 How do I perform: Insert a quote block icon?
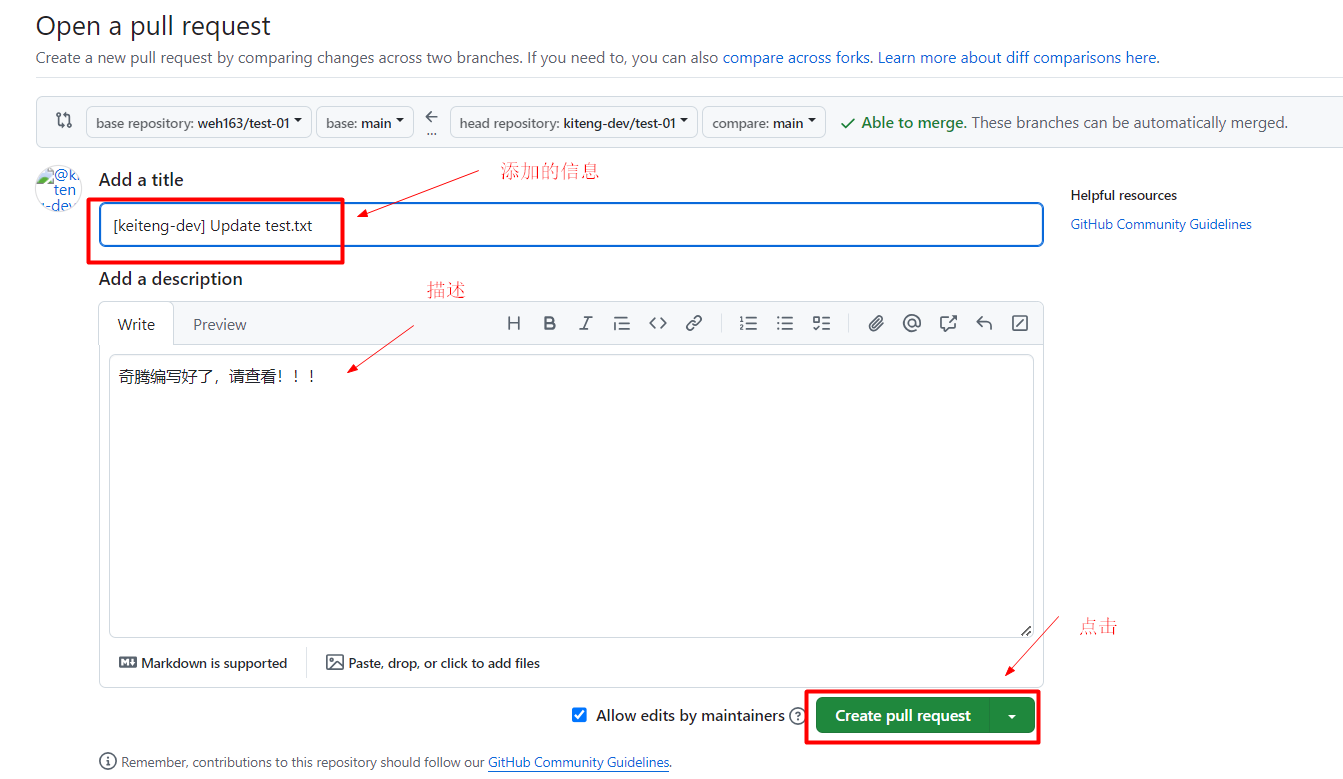pyautogui.click(x=621, y=323)
